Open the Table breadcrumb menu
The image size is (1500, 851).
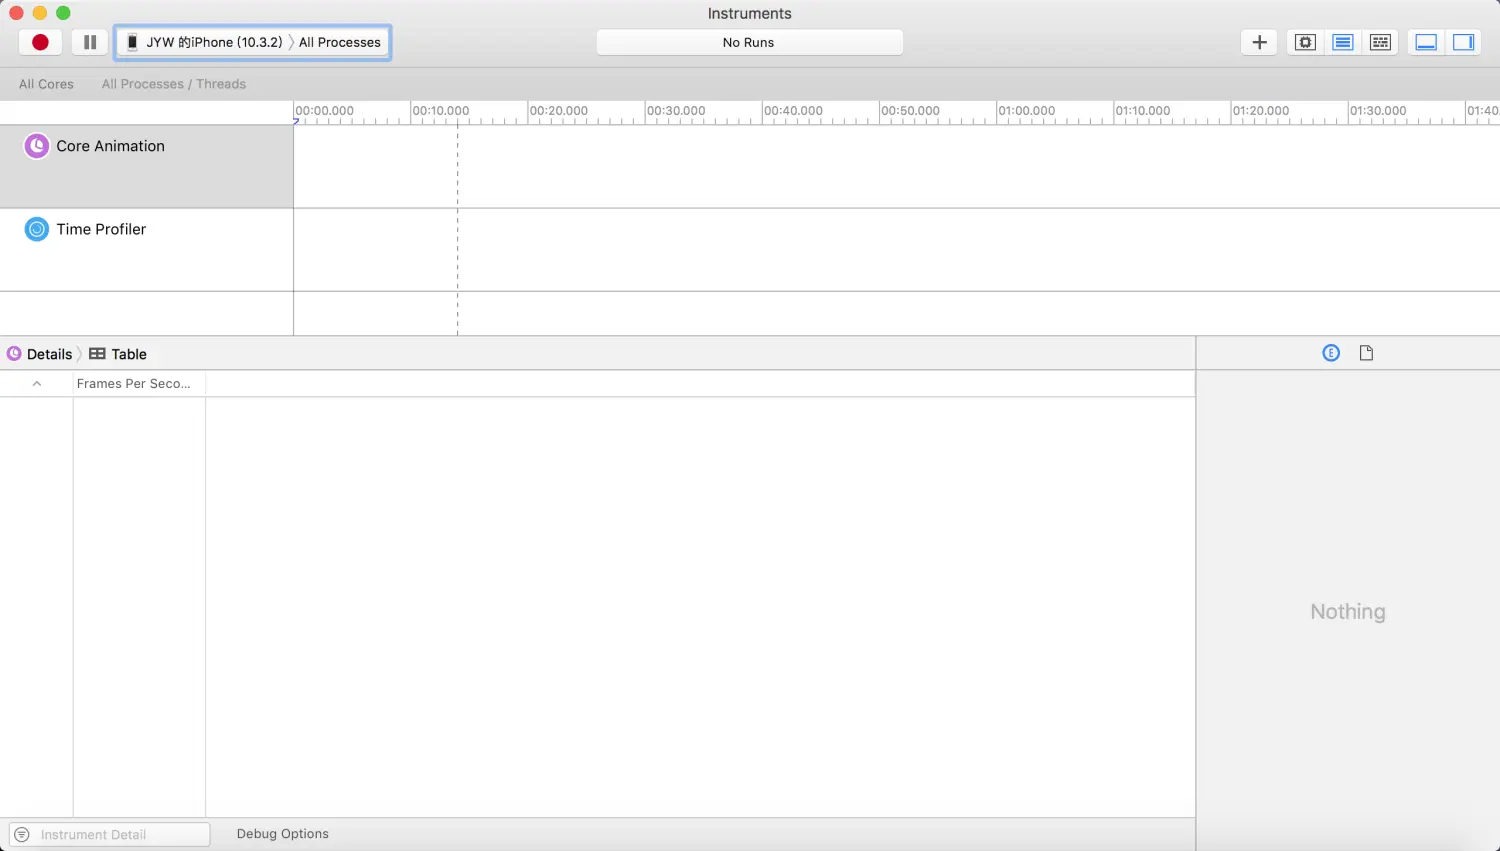point(118,354)
